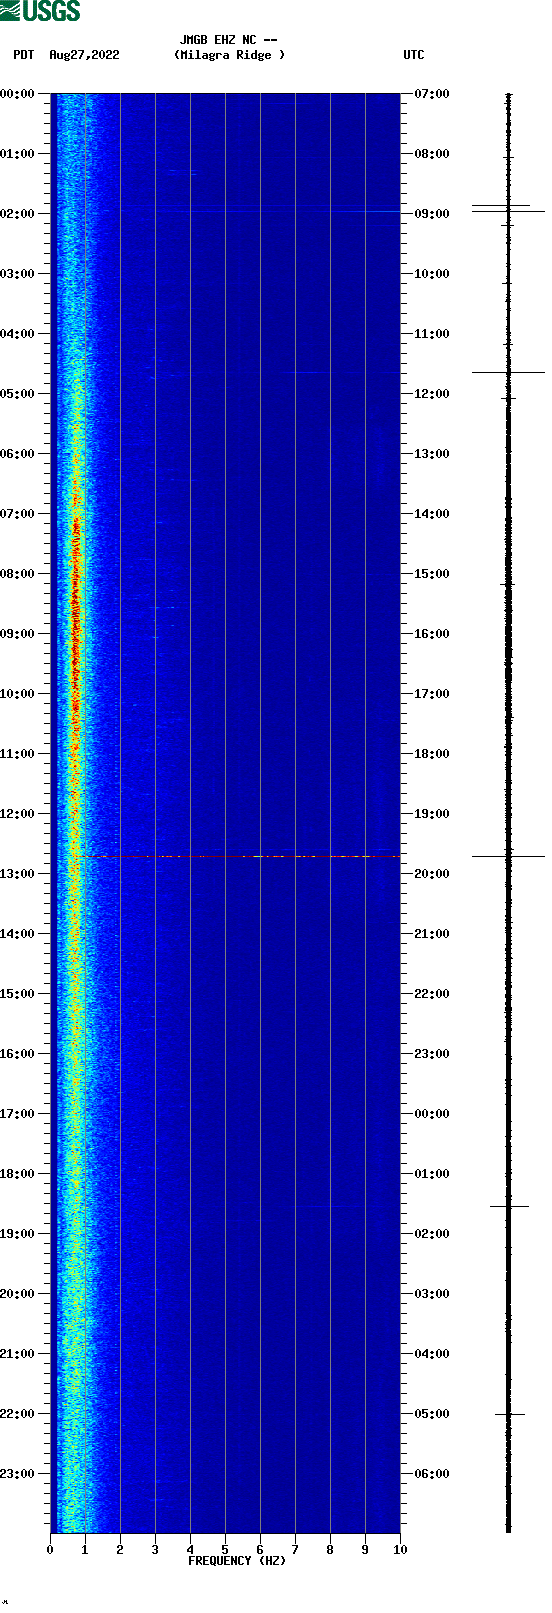This screenshot has width=552, height=1613.
Task: Click the 8 Hz frequency tick label
Action: (x=330, y=1550)
